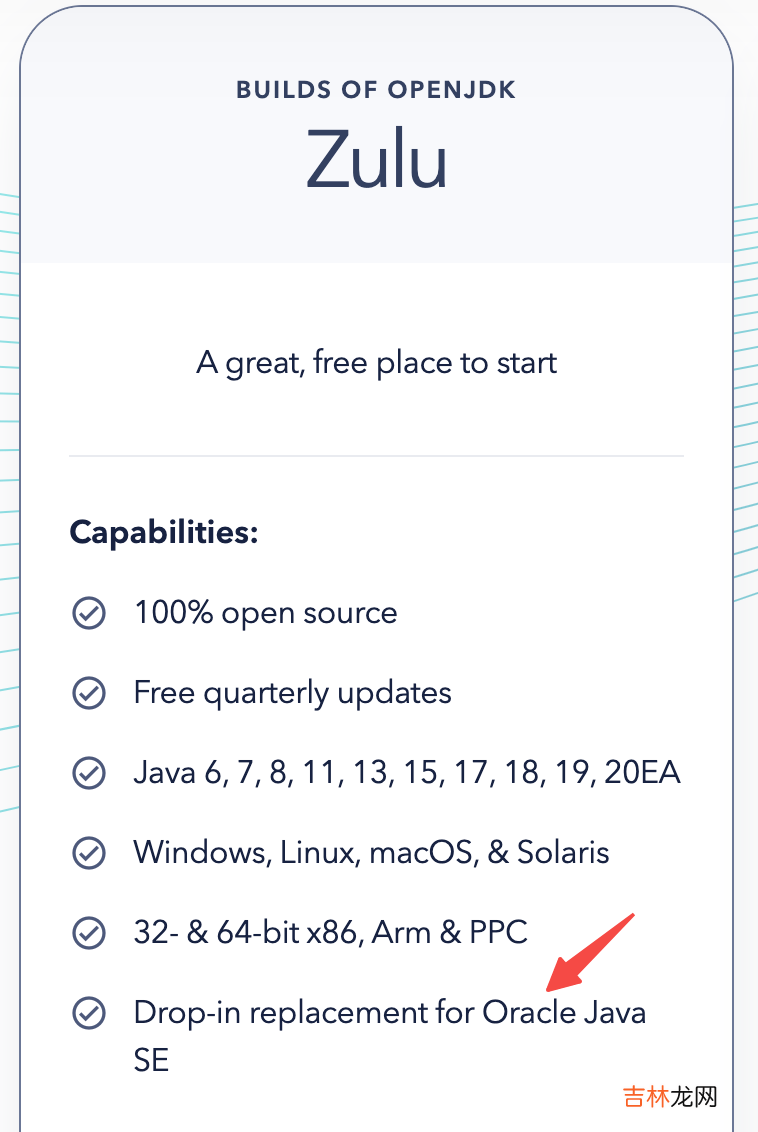The image size is (758, 1132).
Task: Select the checkmark icon beside the Java versions list
Action: [x=89, y=773]
